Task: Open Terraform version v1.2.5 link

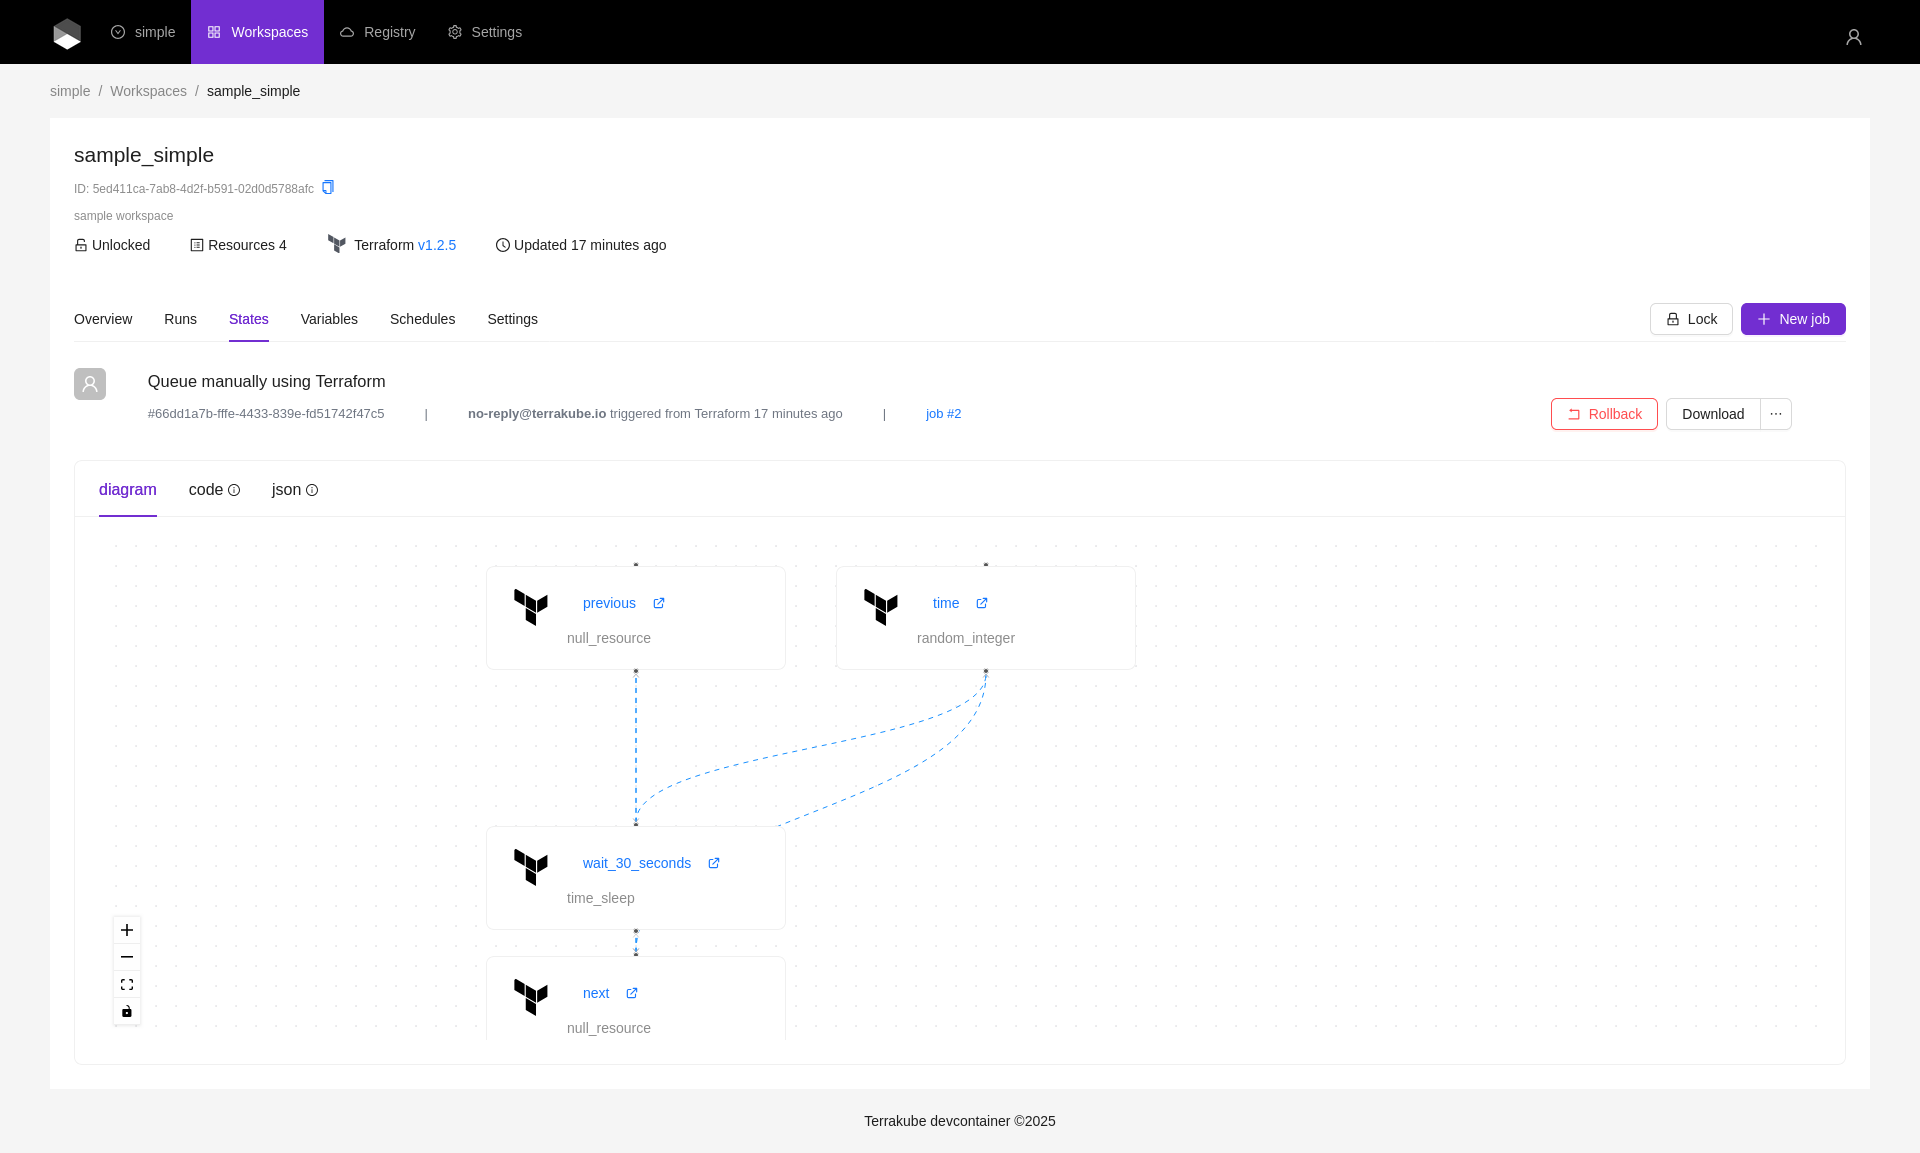Action: pos(437,245)
